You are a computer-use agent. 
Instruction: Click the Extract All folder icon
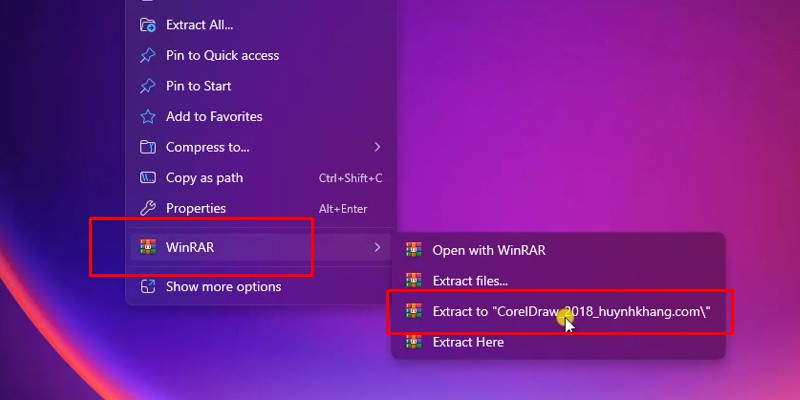[x=148, y=24]
